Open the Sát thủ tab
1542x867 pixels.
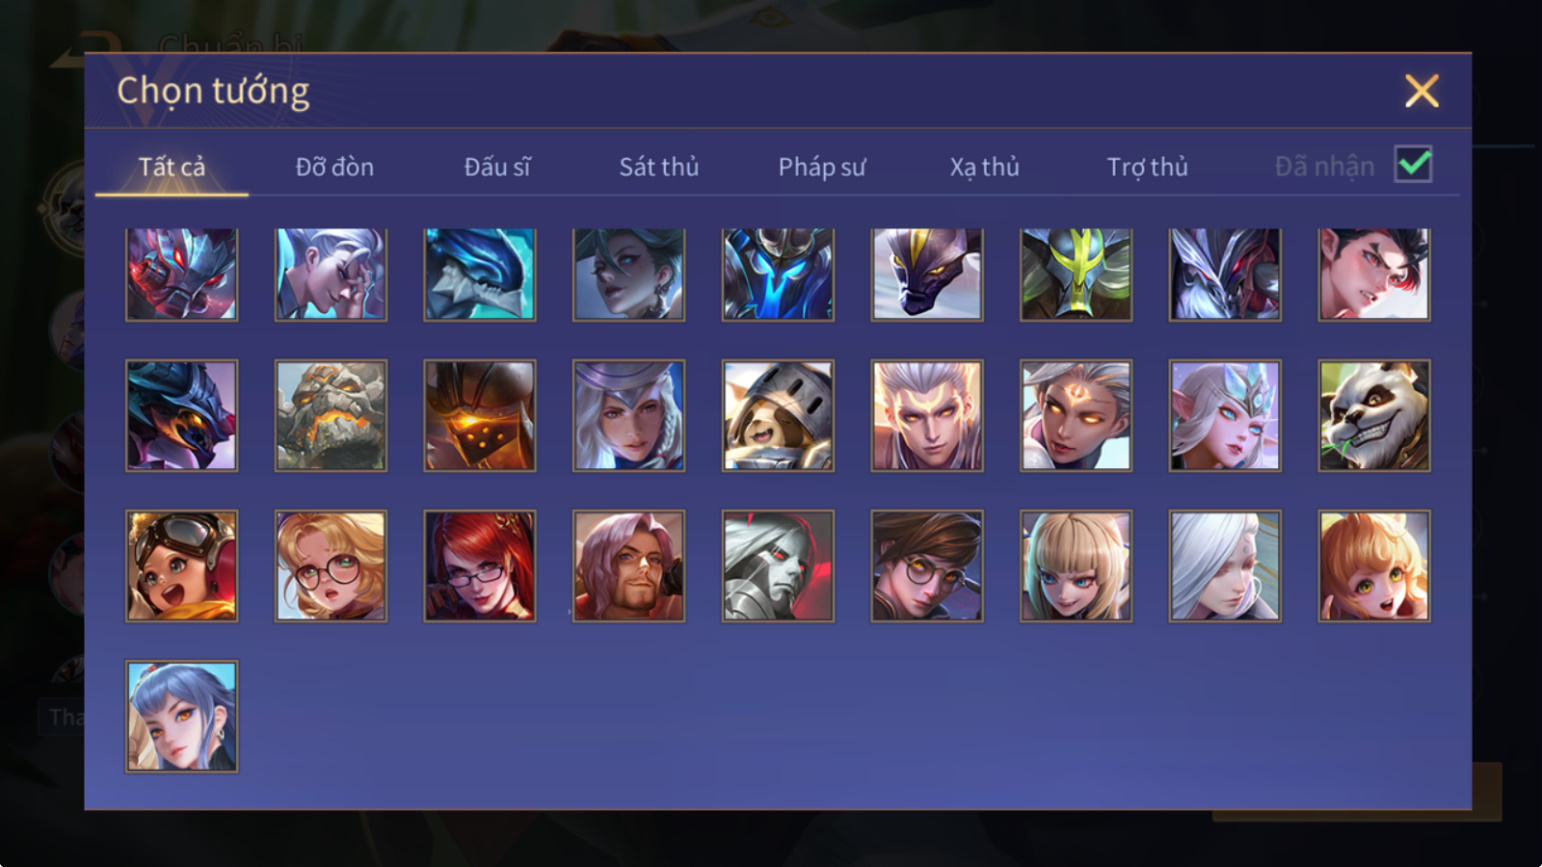coord(659,167)
